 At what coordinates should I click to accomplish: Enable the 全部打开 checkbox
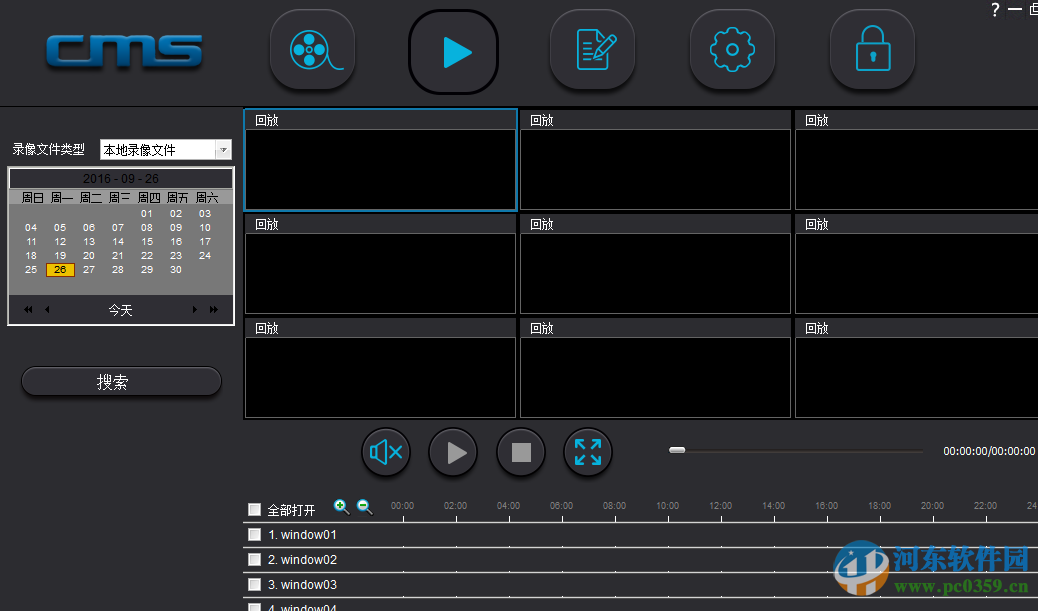pos(254,509)
